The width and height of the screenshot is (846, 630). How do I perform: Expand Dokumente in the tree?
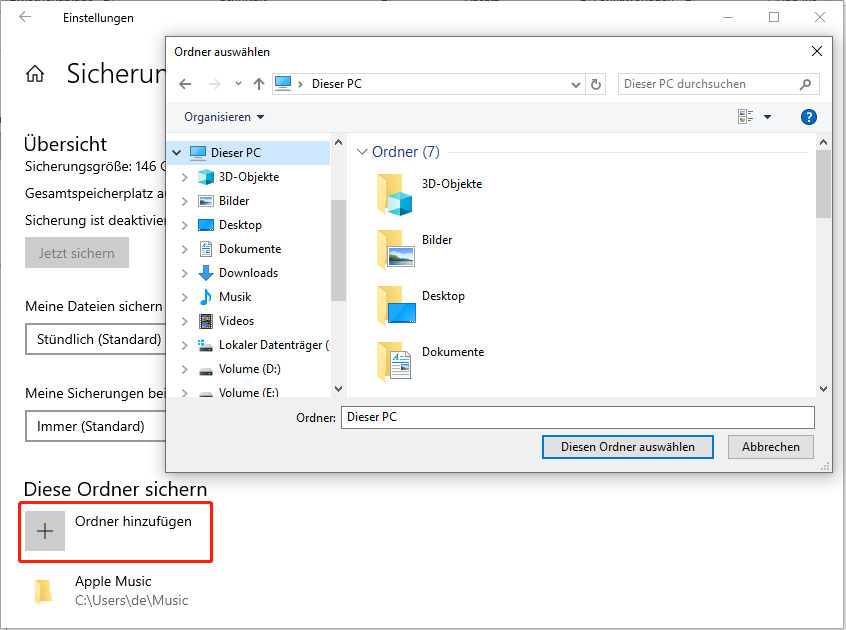pos(185,249)
